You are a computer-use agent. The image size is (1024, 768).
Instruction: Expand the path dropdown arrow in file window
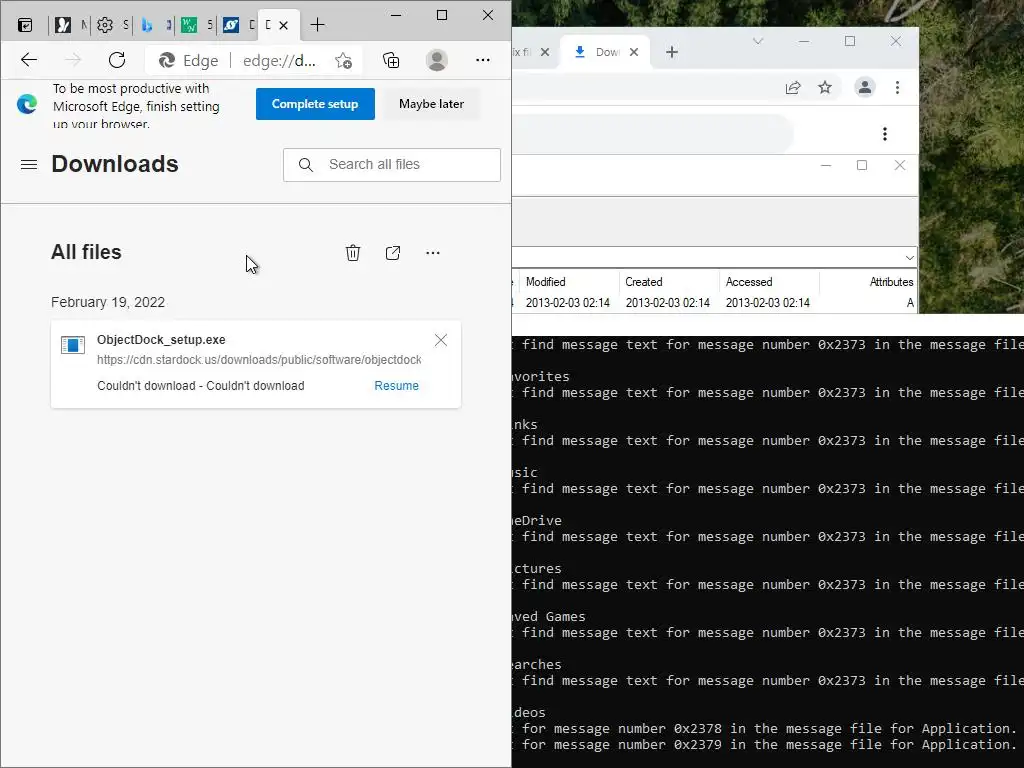pos(909,257)
